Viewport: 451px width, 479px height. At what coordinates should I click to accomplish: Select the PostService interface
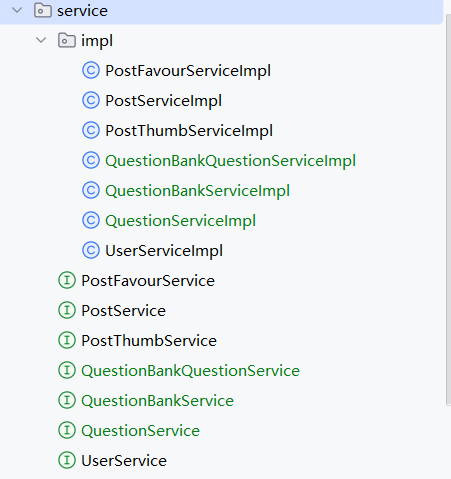pos(123,311)
